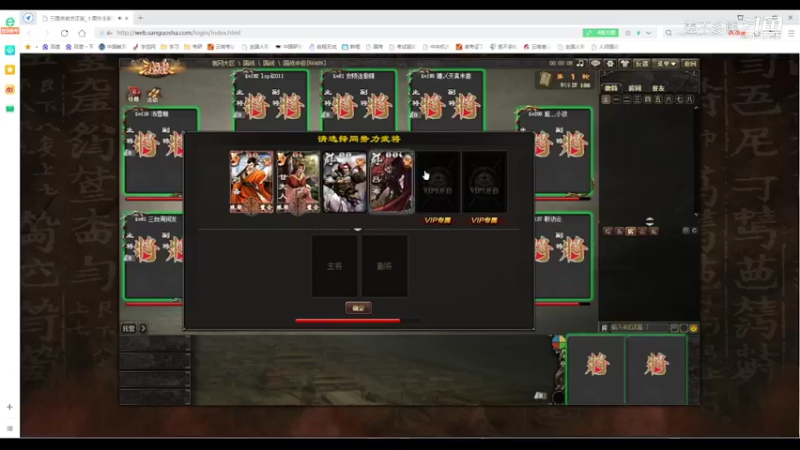Click the yellow star sidebar icon
The image size is (800, 450).
[10, 69]
